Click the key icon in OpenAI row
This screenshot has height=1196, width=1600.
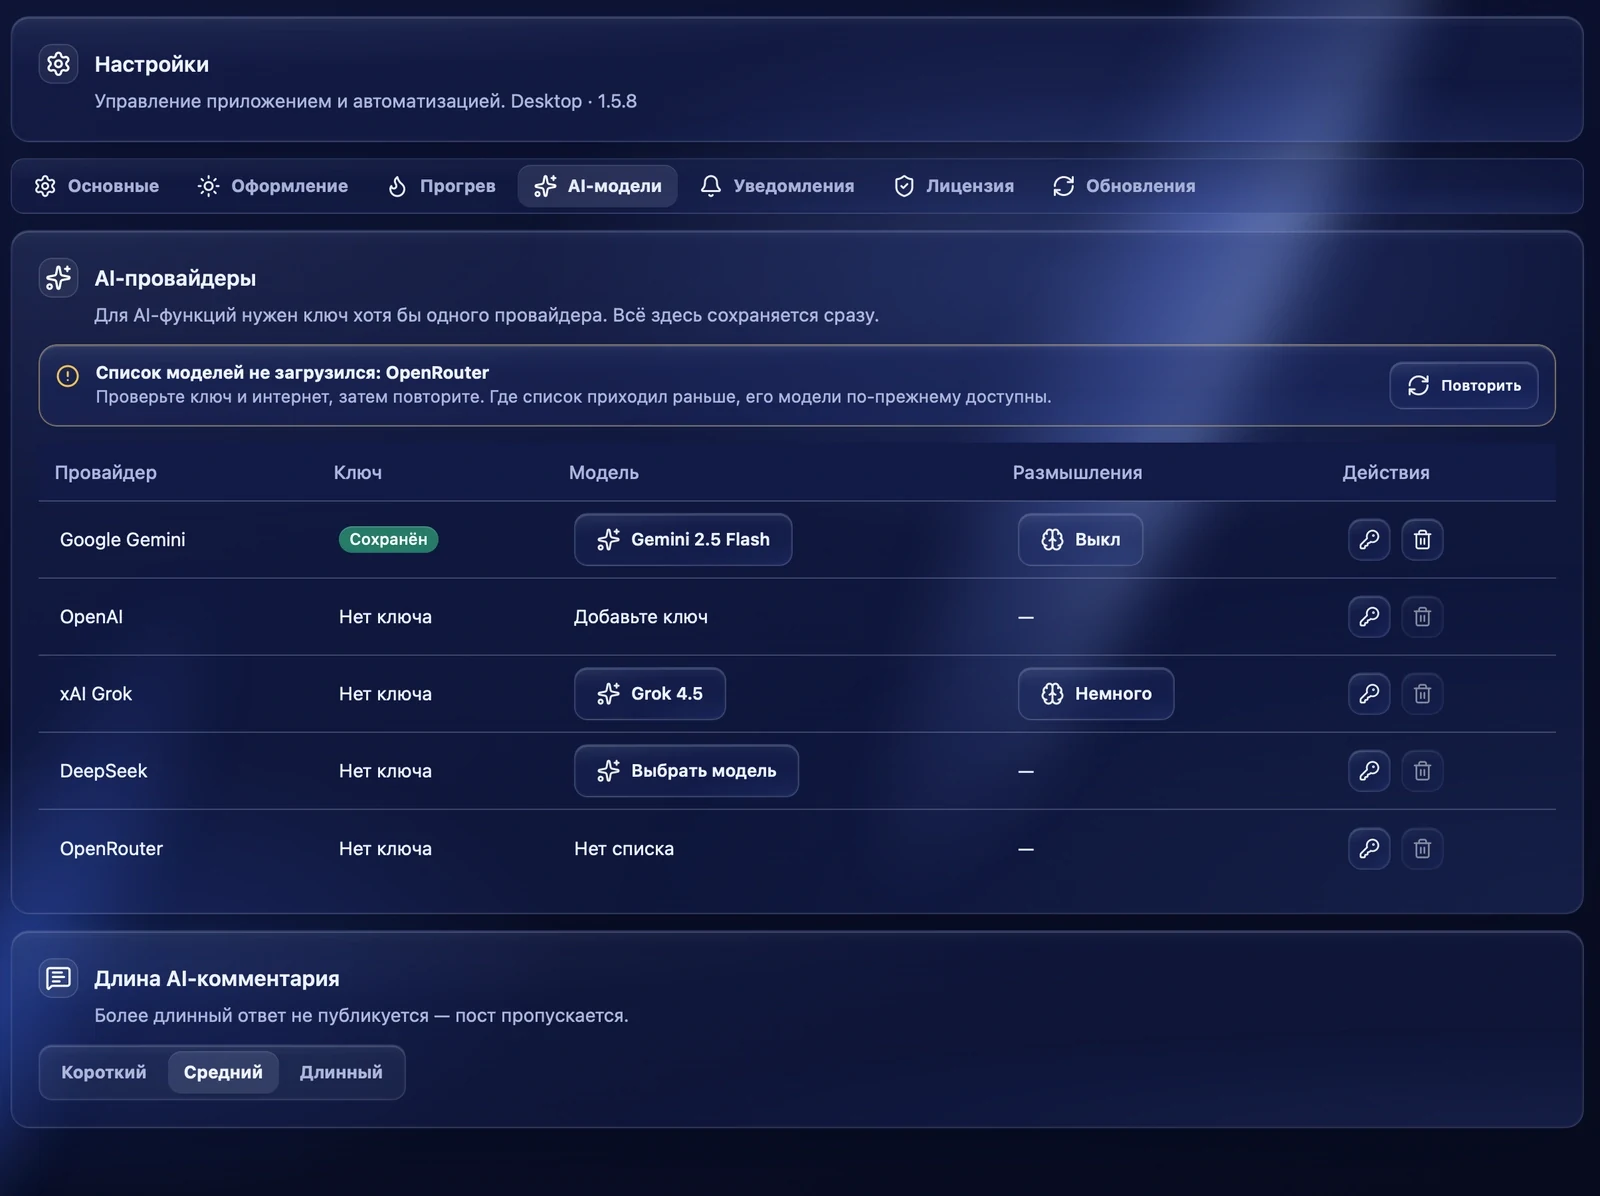[x=1369, y=617]
